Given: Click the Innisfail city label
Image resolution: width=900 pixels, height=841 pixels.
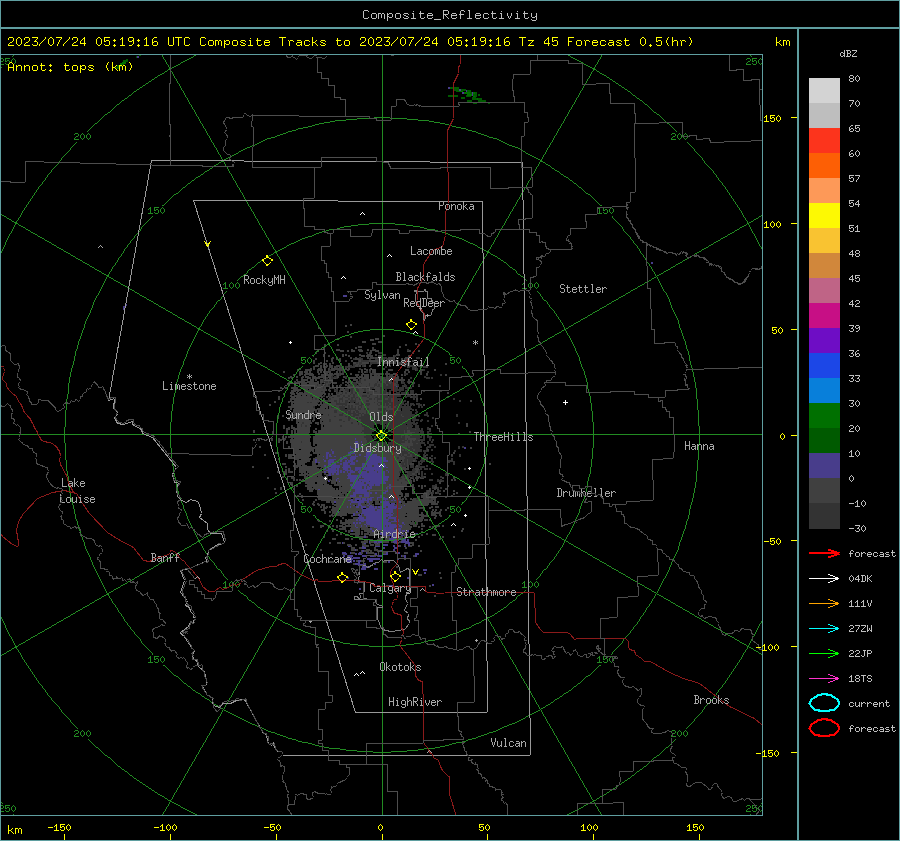Looking at the screenshot, I should [x=403, y=362].
